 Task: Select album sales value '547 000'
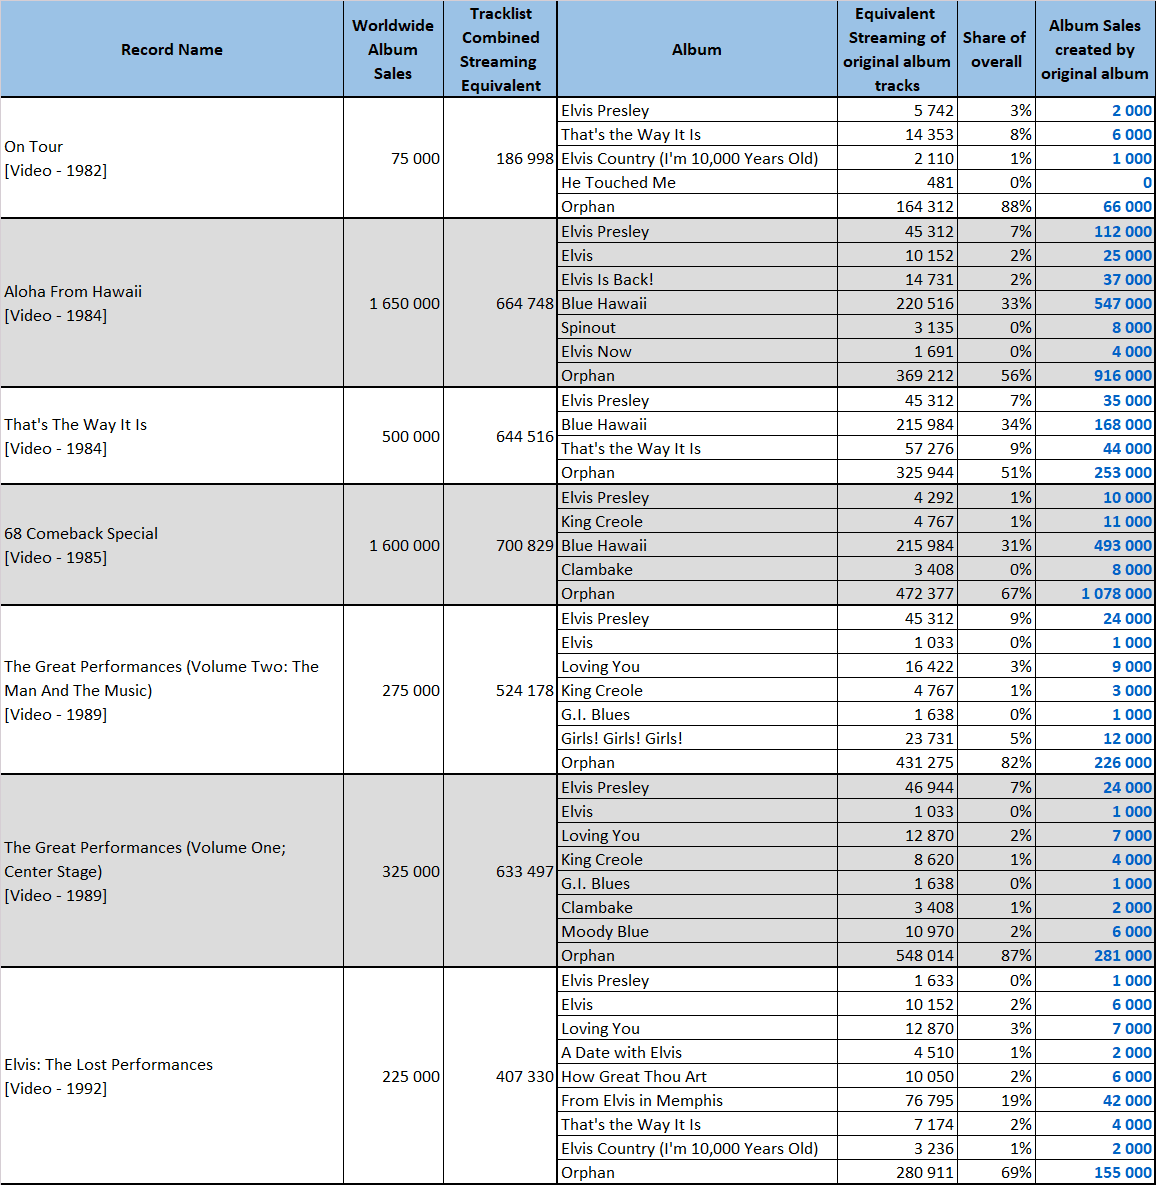click(x=1123, y=303)
